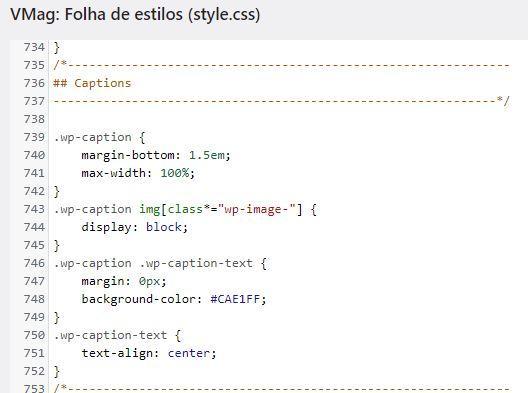
Task: Click the '.wp-caption-text {' selector on line 750
Action: 118,336
